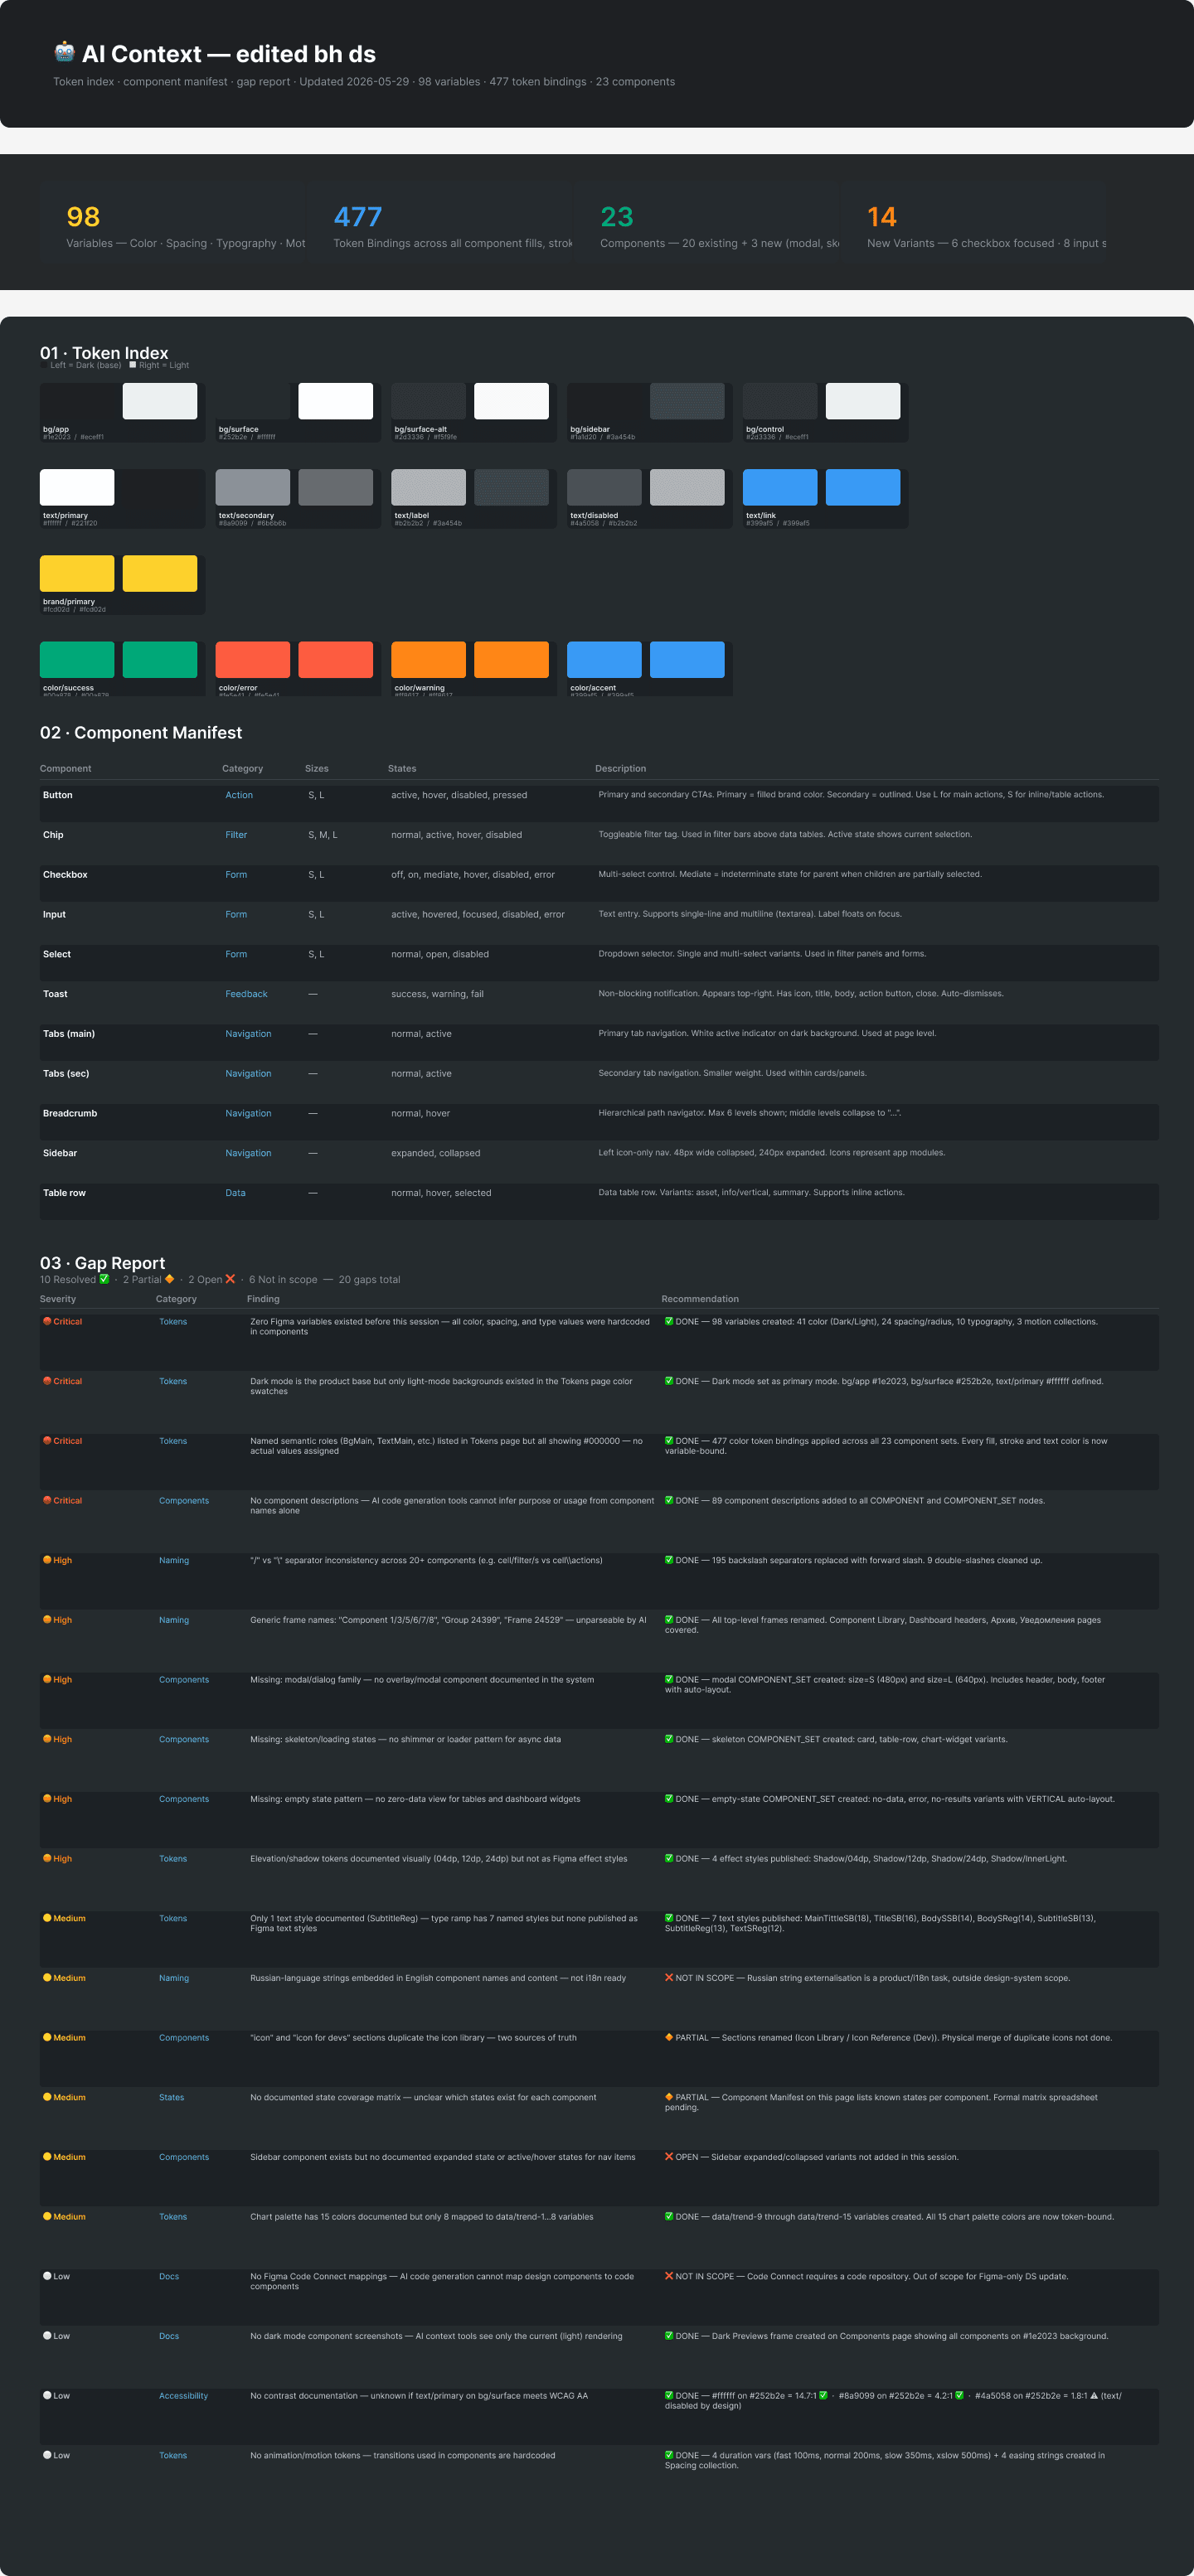This screenshot has width=1194, height=2576.
Task: Click the red X for Russian string externalisation
Action: coord(669,1978)
